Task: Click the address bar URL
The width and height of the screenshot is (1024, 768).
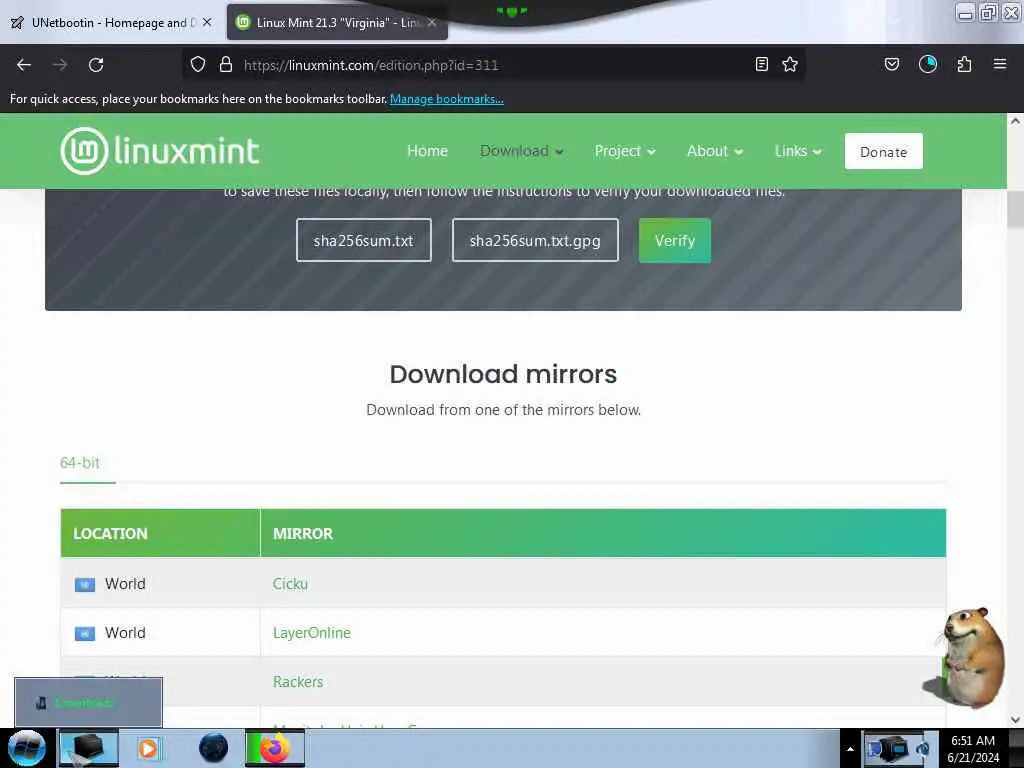Action: point(371,65)
